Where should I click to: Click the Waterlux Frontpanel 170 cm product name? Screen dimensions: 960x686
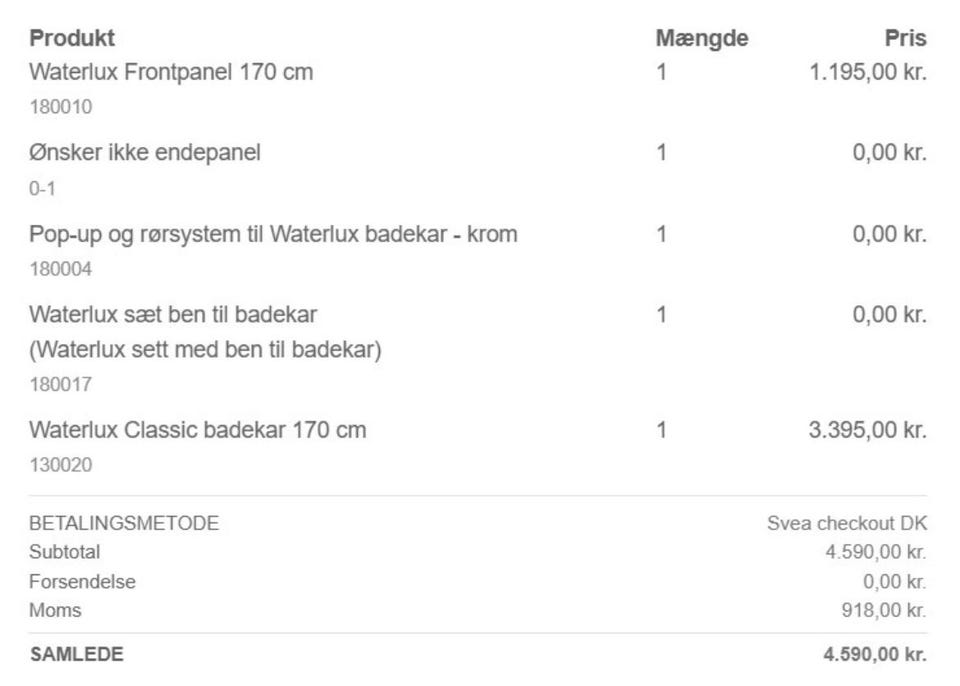pyautogui.click(x=171, y=72)
